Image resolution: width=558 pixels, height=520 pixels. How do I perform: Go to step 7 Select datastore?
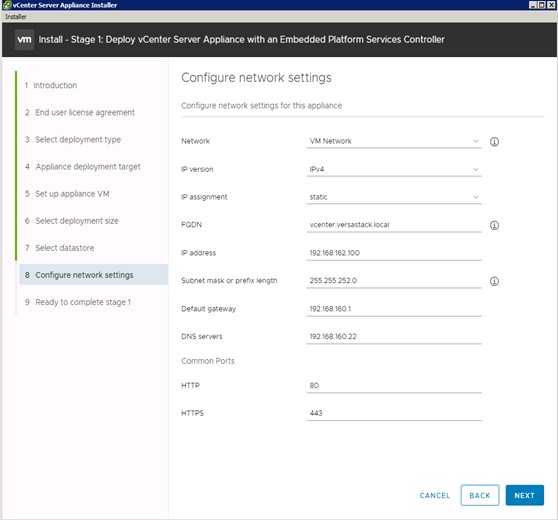pyautogui.click(x=59, y=248)
